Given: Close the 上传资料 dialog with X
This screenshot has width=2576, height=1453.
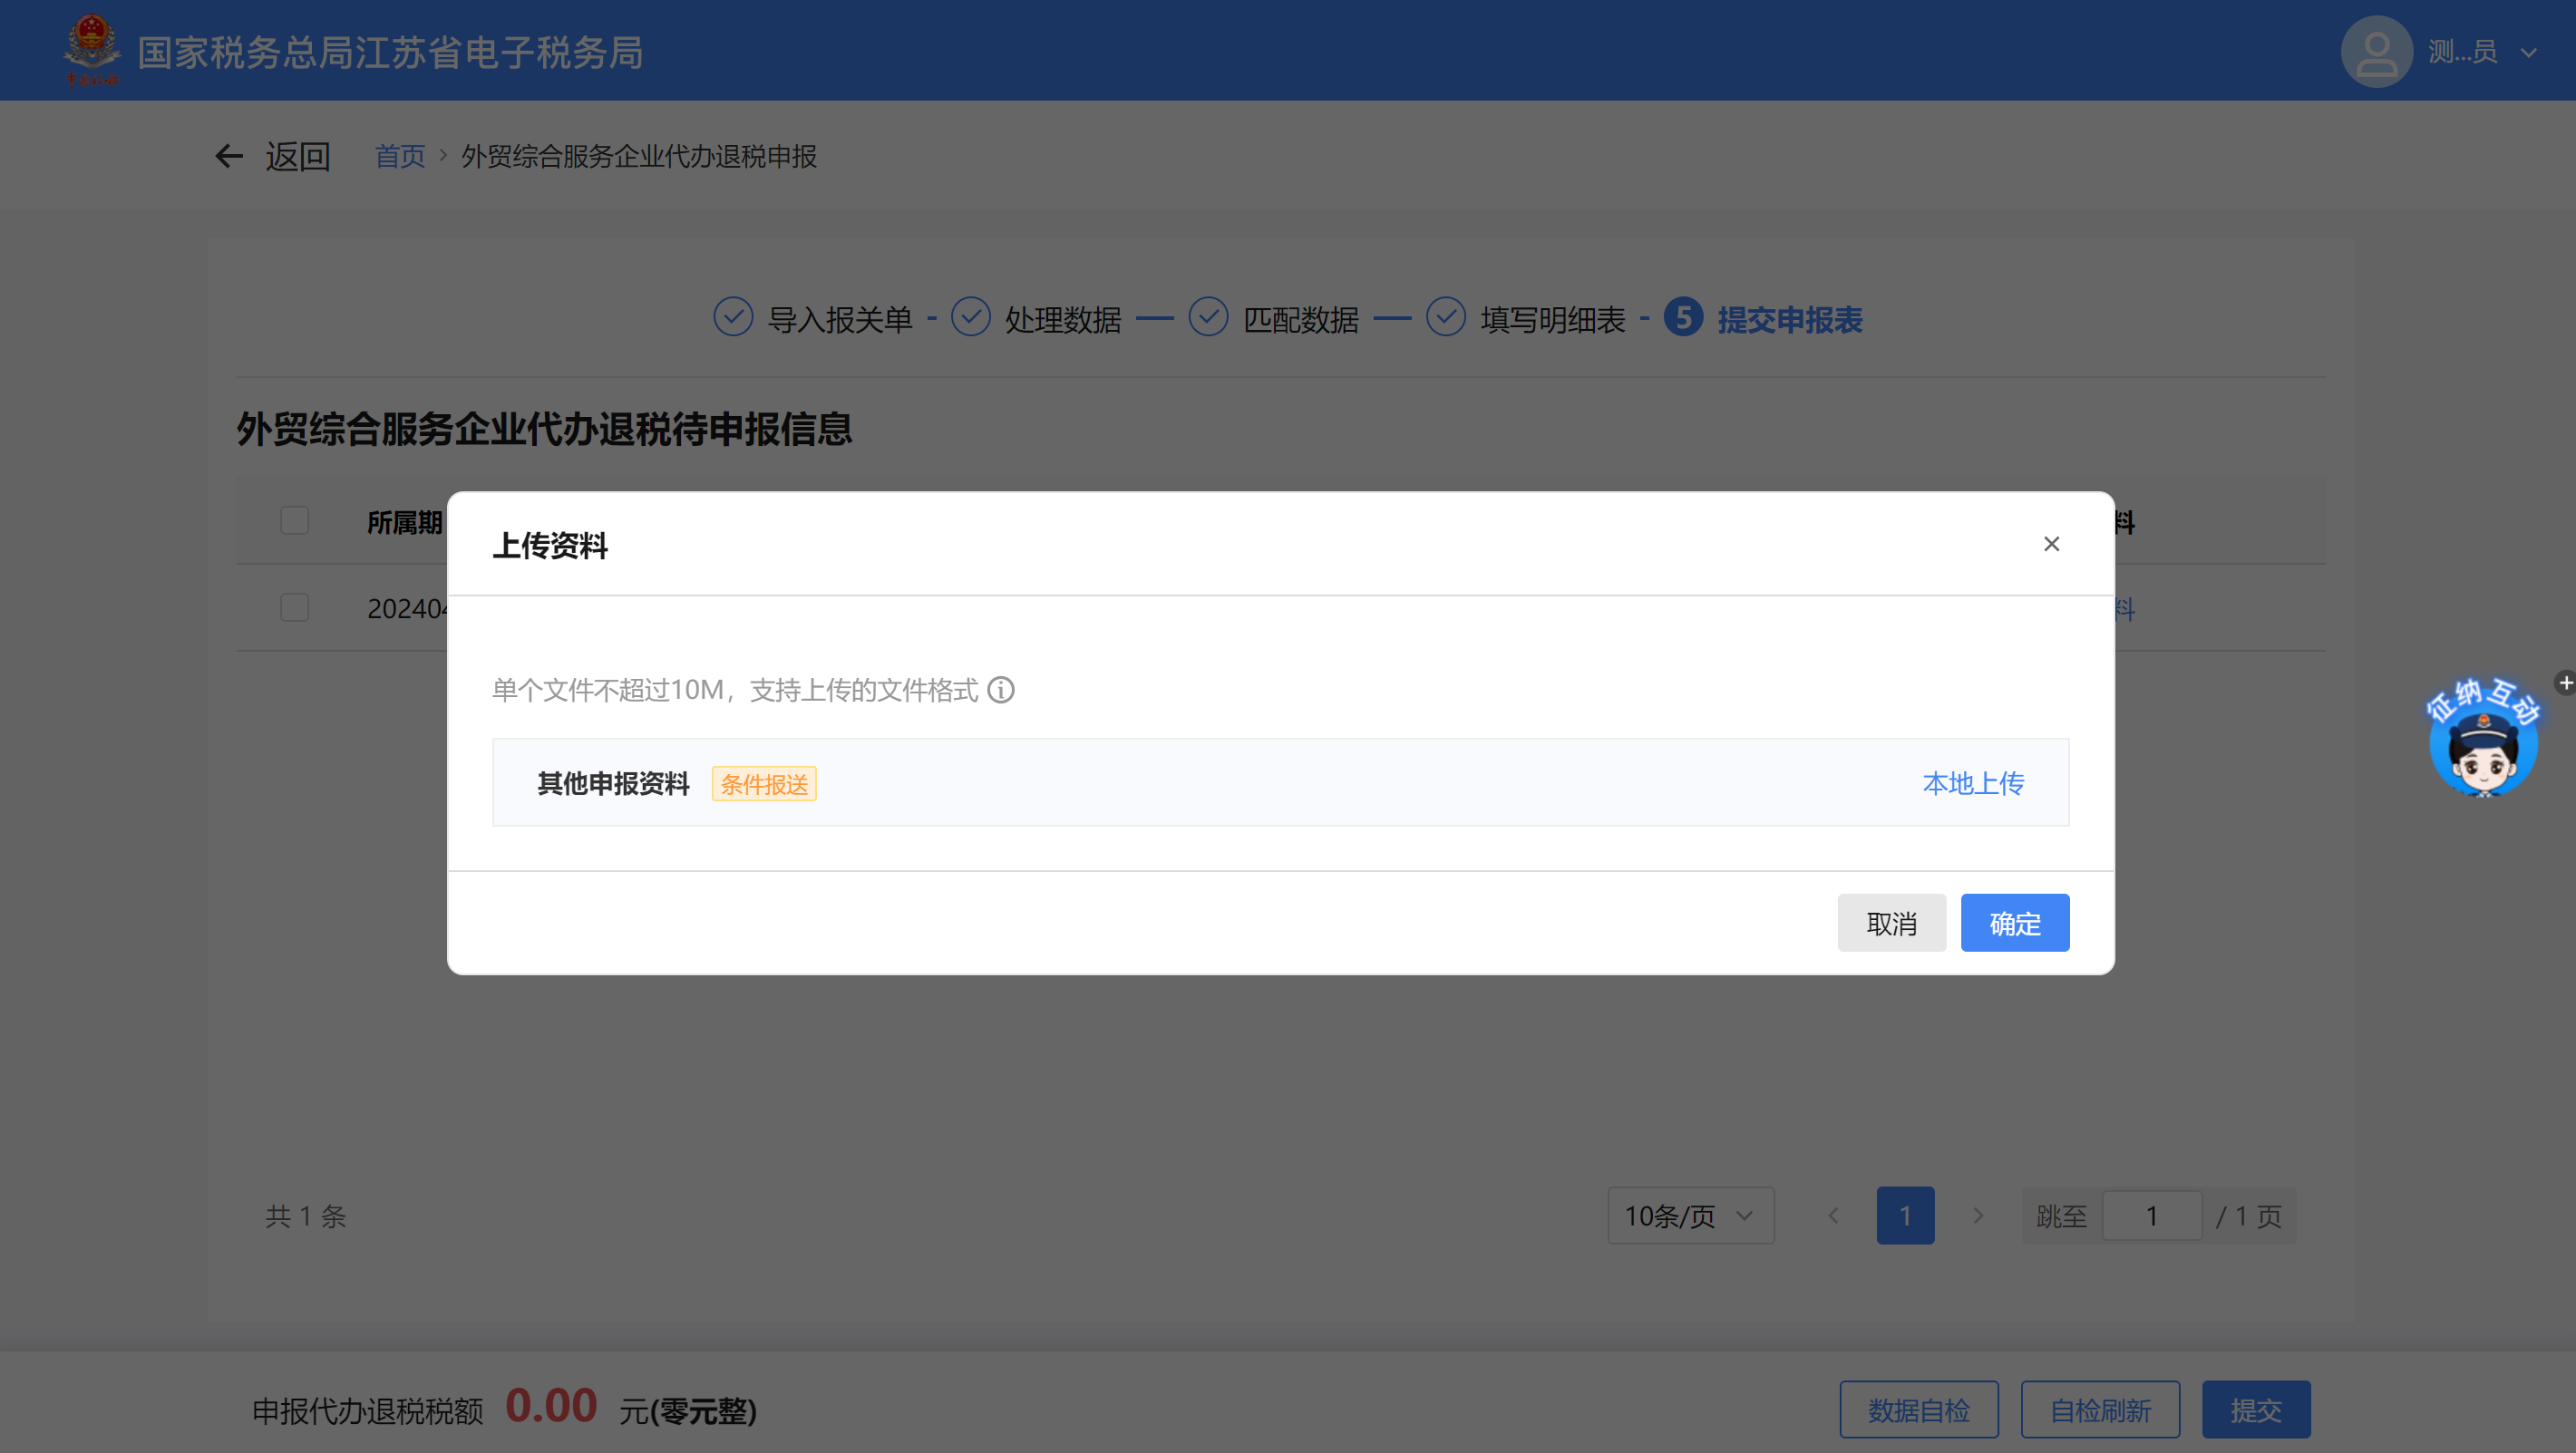Looking at the screenshot, I should pyautogui.click(x=2051, y=544).
